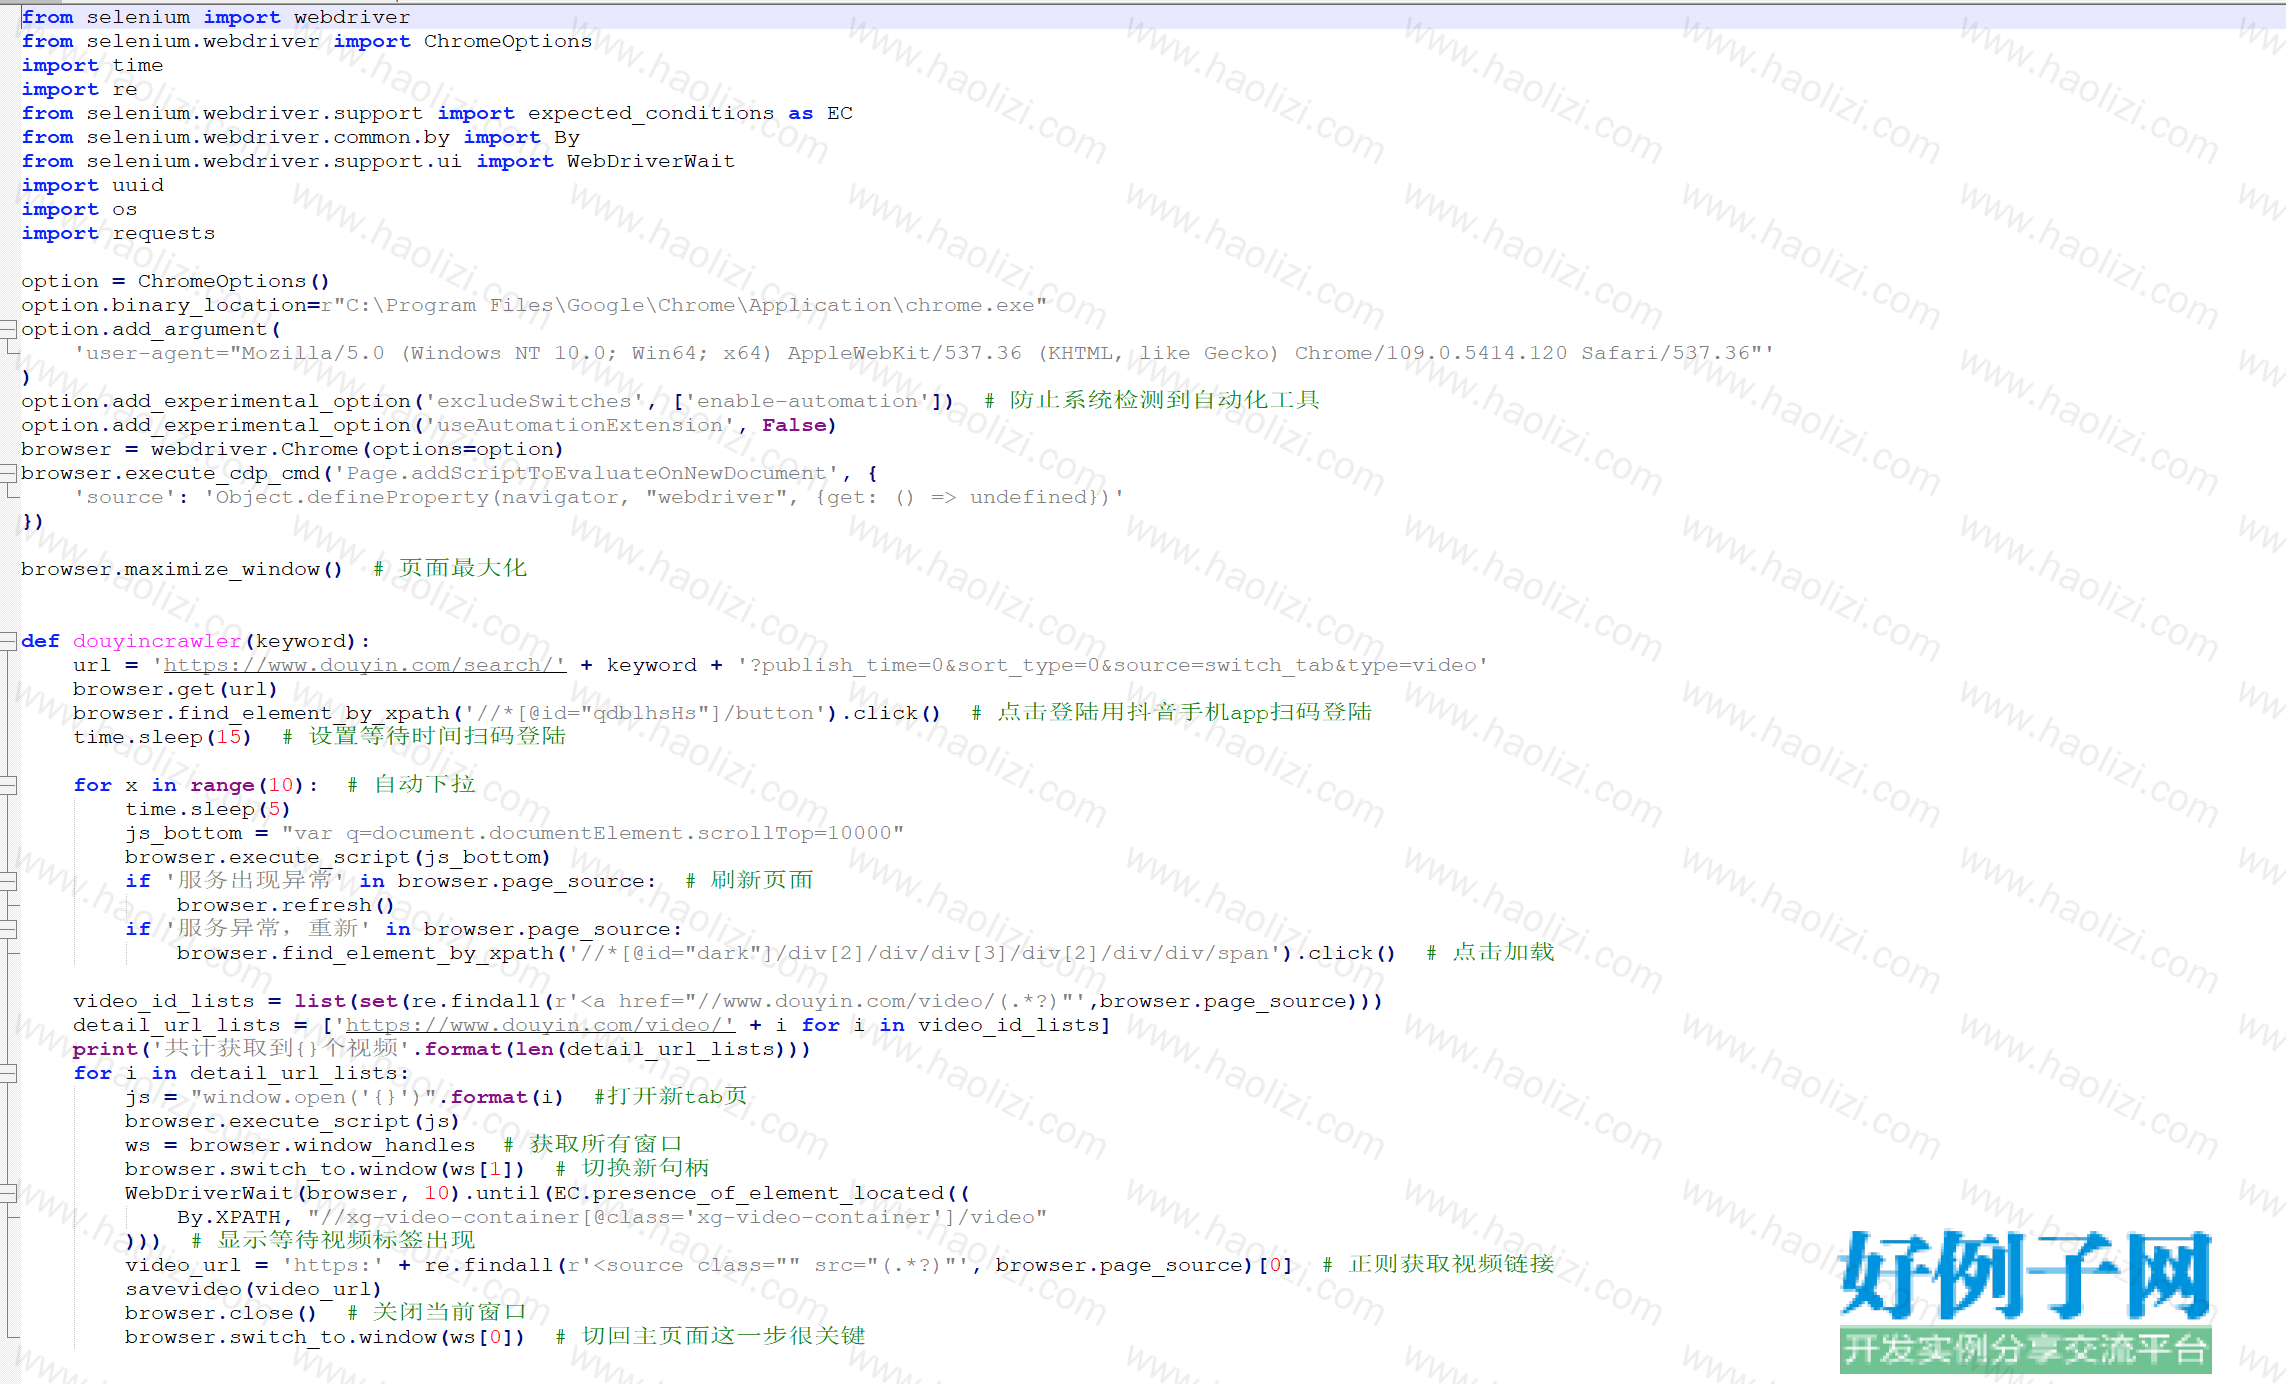Image resolution: width=2286 pixels, height=1384 pixels.
Task: Collapse the 'for i in detail_url_lists' loop fold
Action: [8, 1073]
